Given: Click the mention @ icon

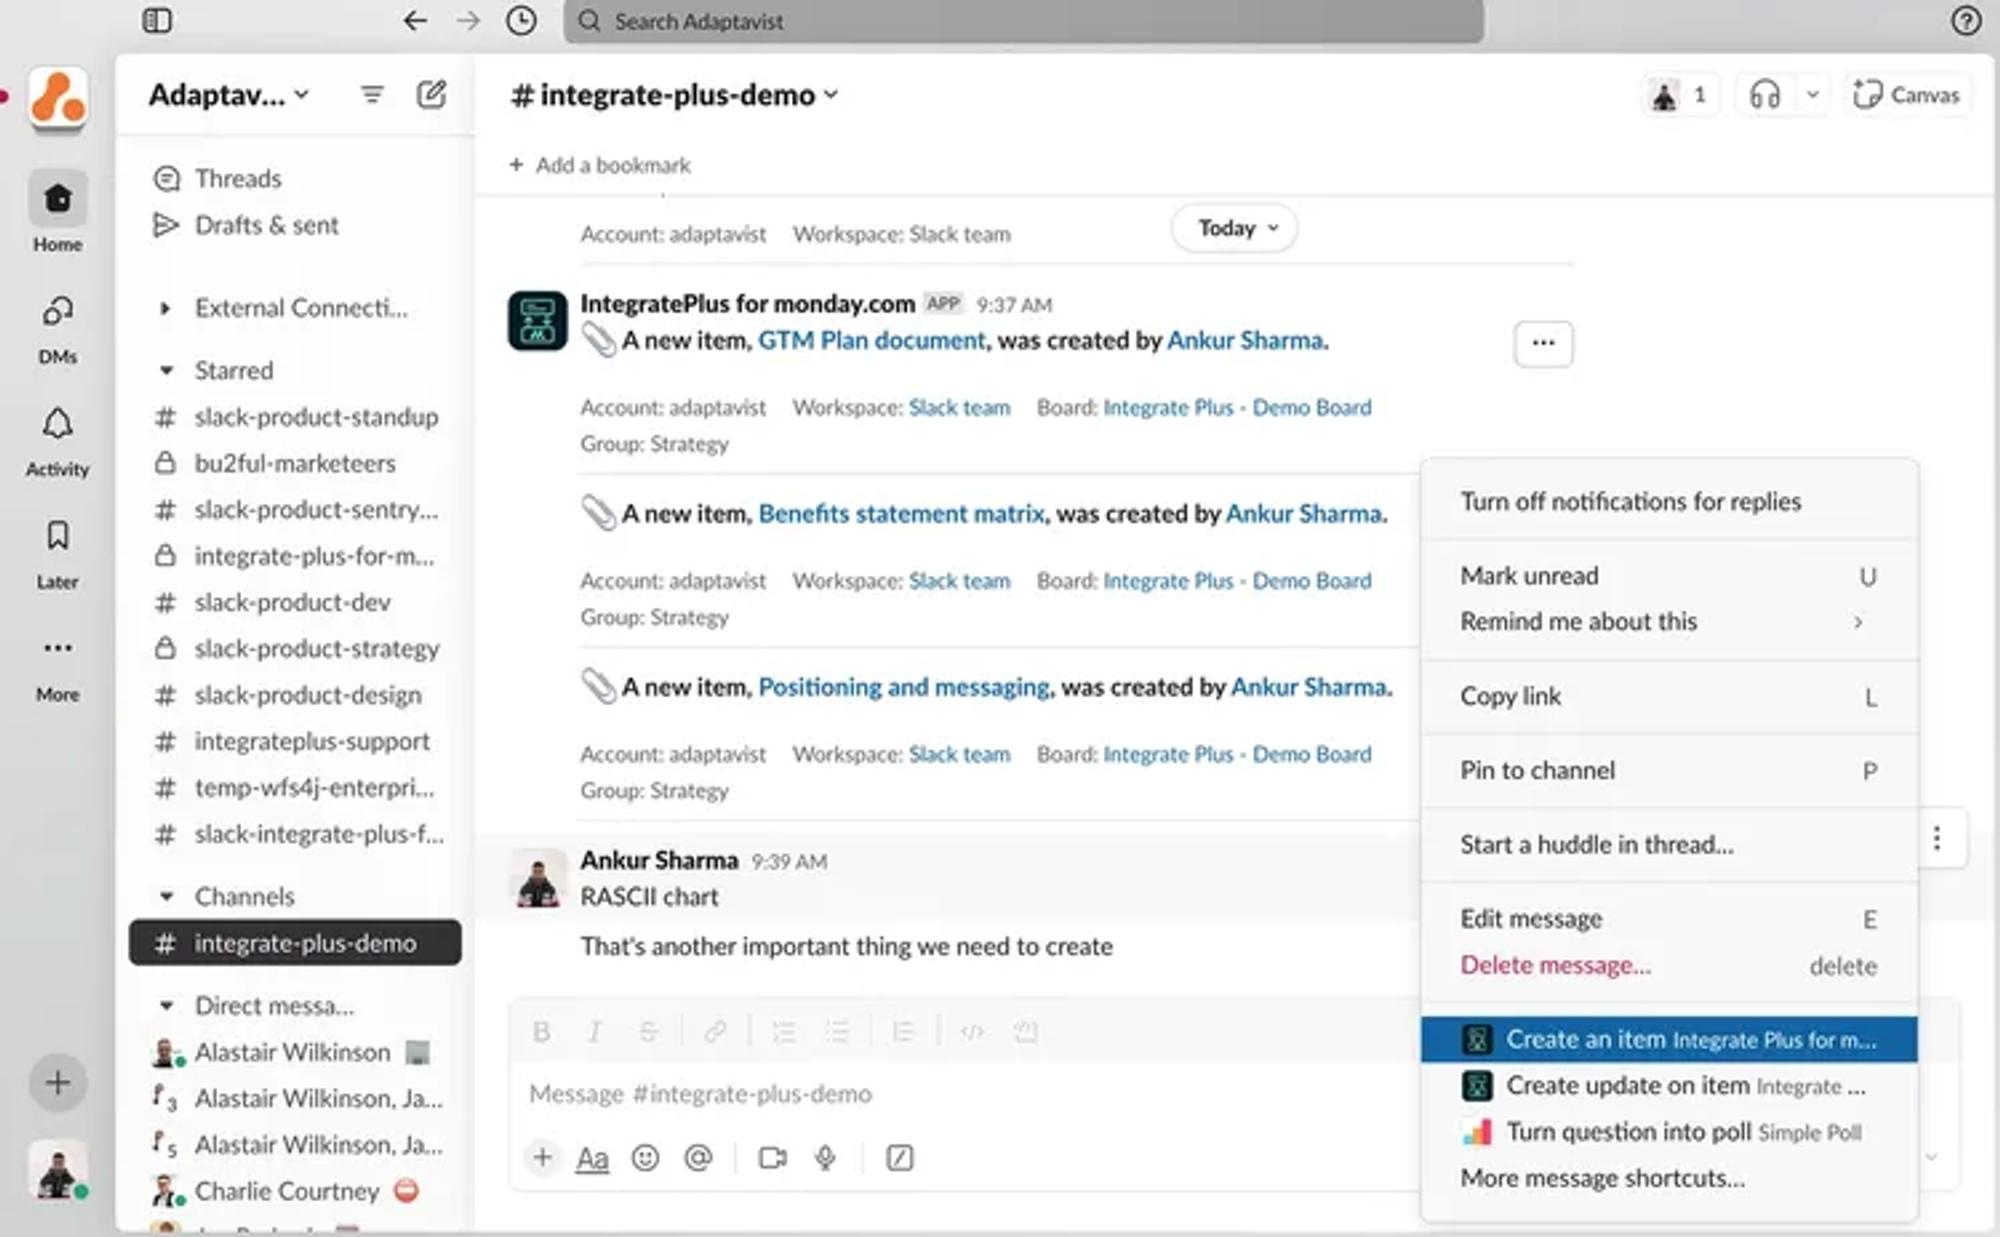Looking at the screenshot, I should pos(698,1158).
